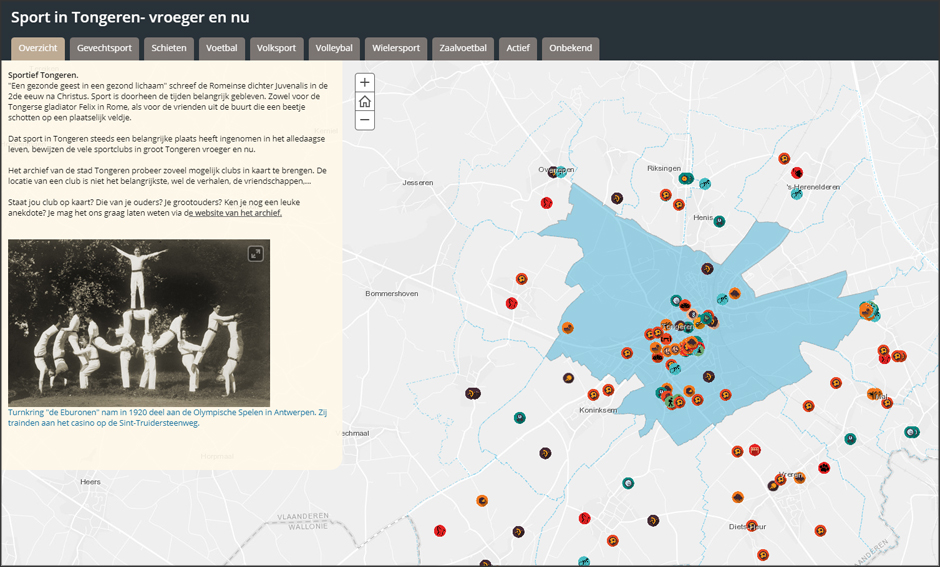Screen dimensions: 940x567
Task: Follow the 'website van het archief' link
Action: pos(235,213)
